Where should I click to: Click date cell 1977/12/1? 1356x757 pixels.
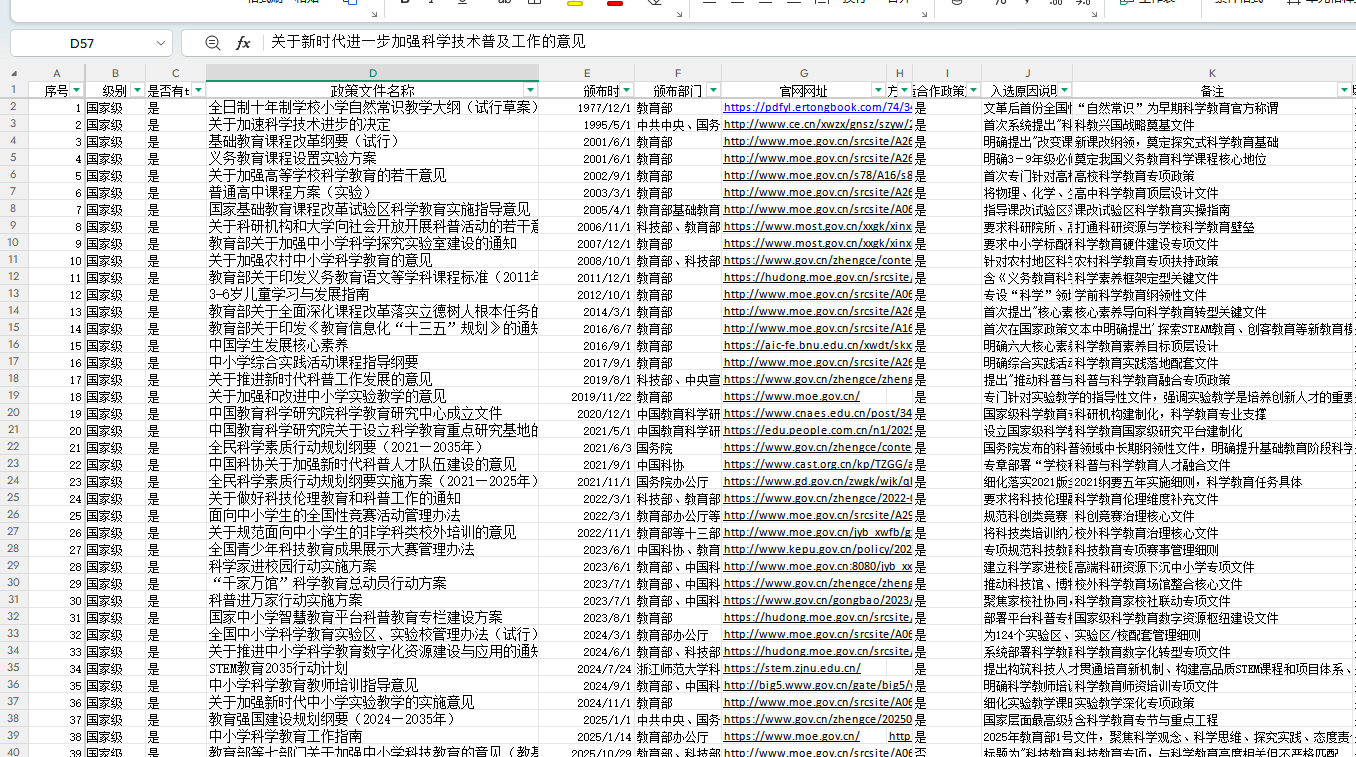point(586,107)
